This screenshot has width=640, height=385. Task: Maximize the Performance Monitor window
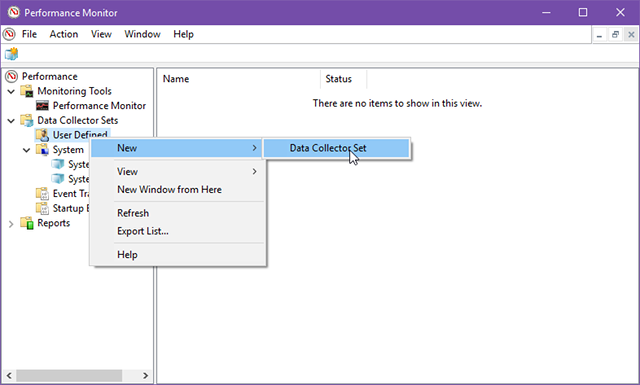583,13
